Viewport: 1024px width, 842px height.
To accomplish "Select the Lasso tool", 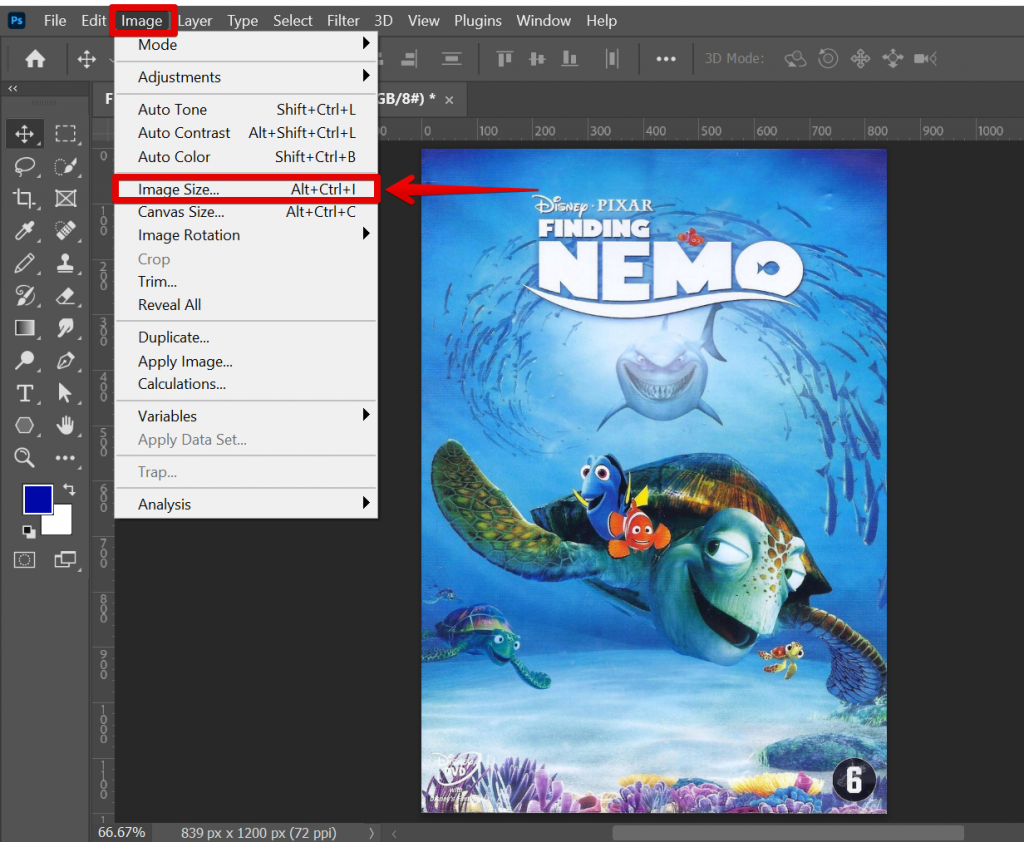I will (x=25, y=166).
